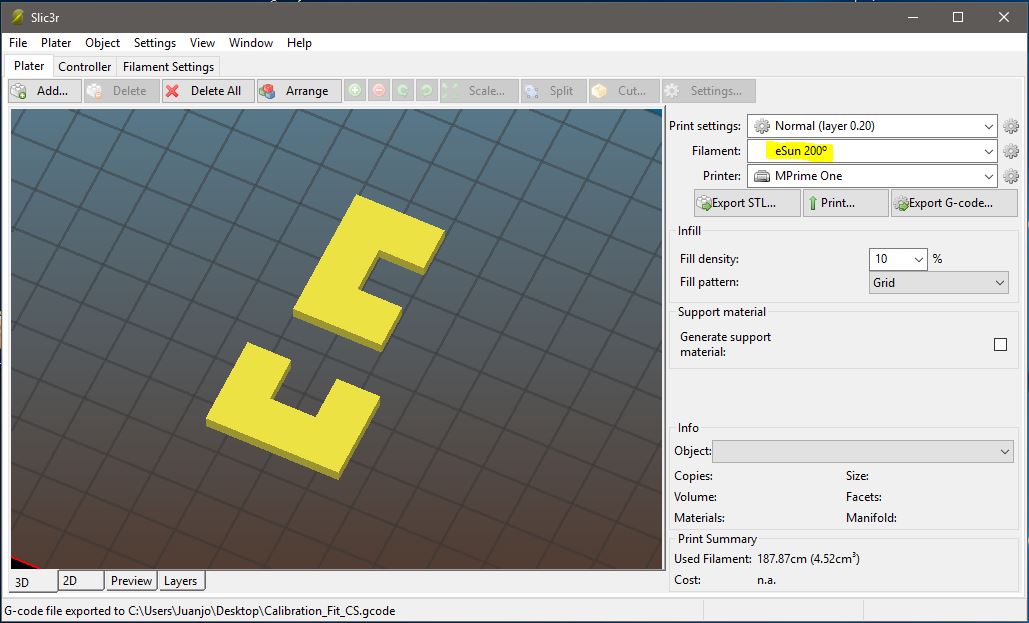Open the Window menu

pyautogui.click(x=251, y=43)
